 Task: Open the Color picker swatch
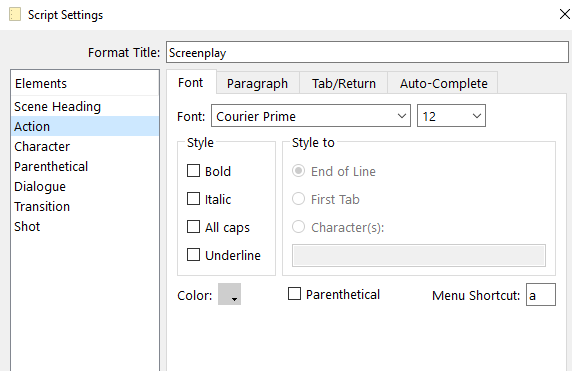pos(229,294)
